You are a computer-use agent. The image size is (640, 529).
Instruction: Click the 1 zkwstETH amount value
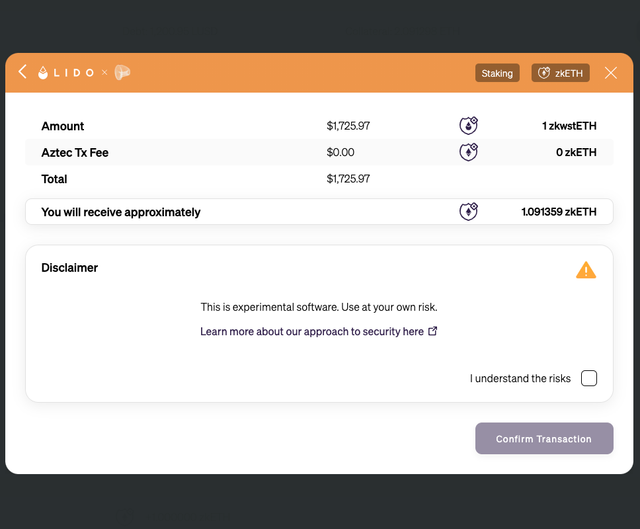coord(569,126)
